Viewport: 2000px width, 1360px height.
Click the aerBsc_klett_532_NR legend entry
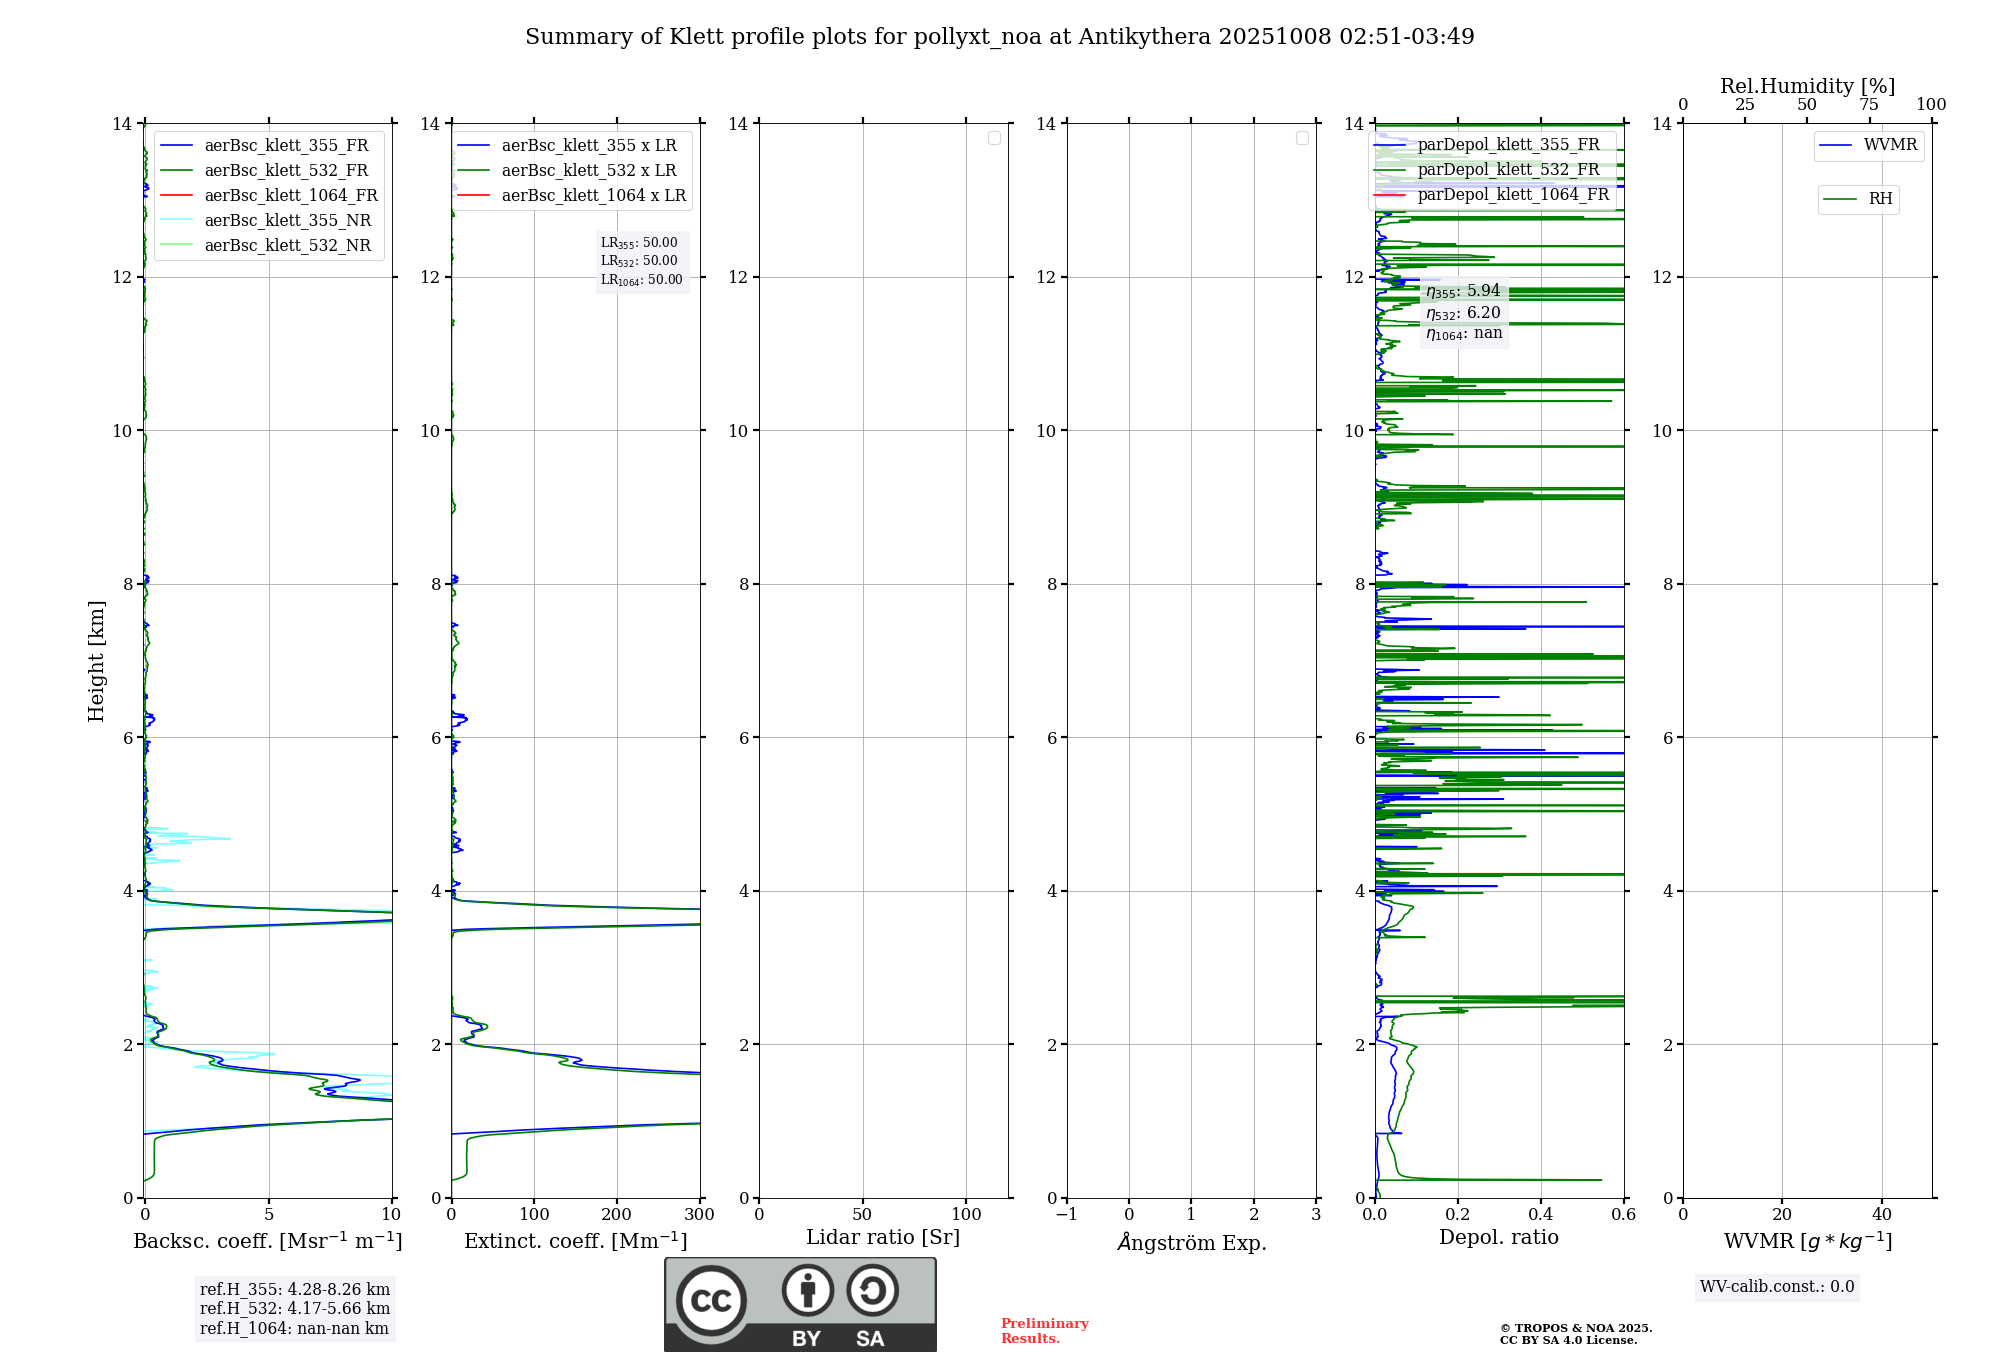pos(287,245)
